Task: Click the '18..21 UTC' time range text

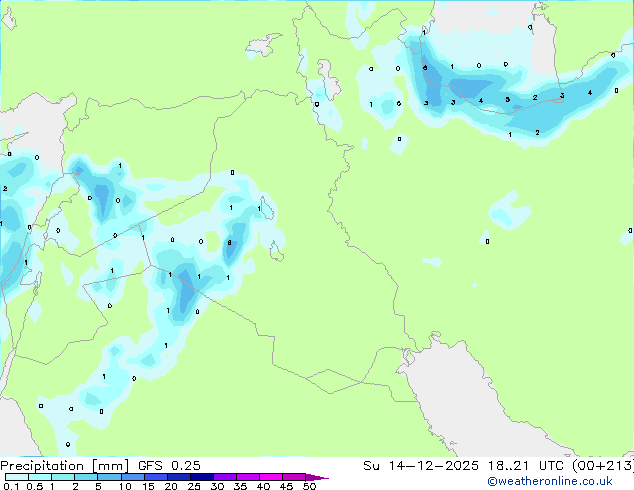Action: 524,466
